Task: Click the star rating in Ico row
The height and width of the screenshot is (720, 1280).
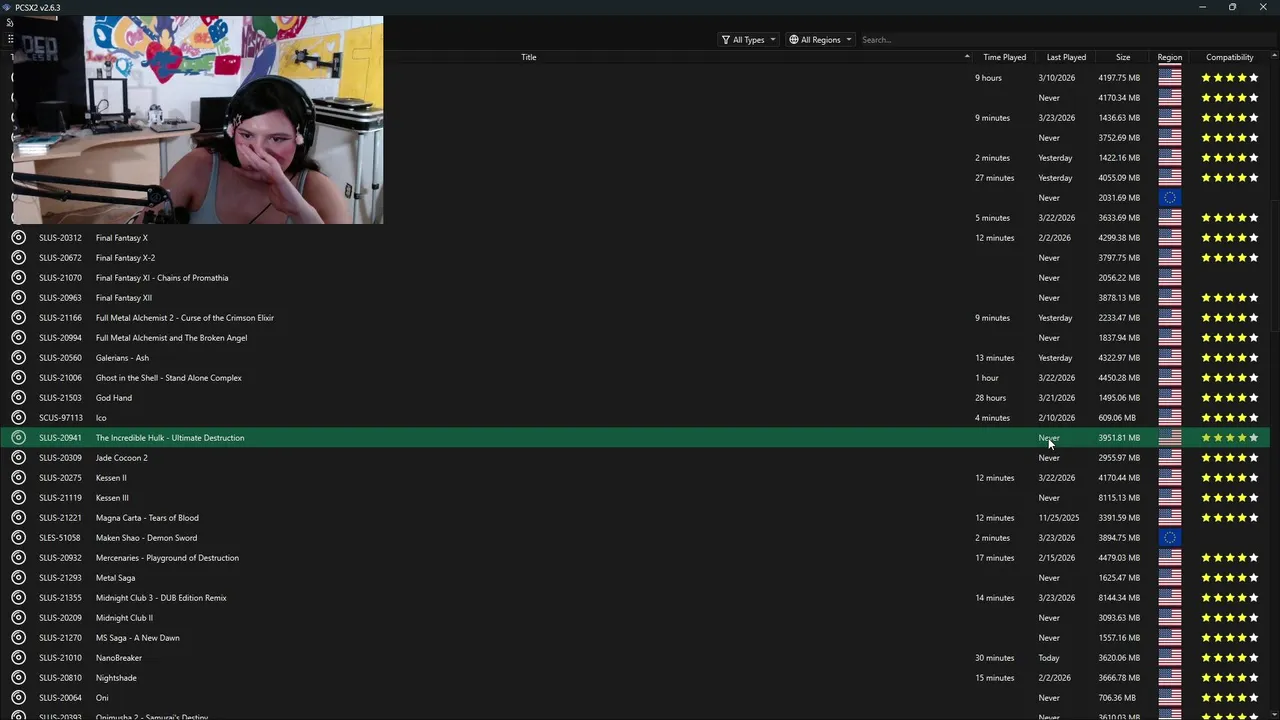Action: coord(1230,418)
